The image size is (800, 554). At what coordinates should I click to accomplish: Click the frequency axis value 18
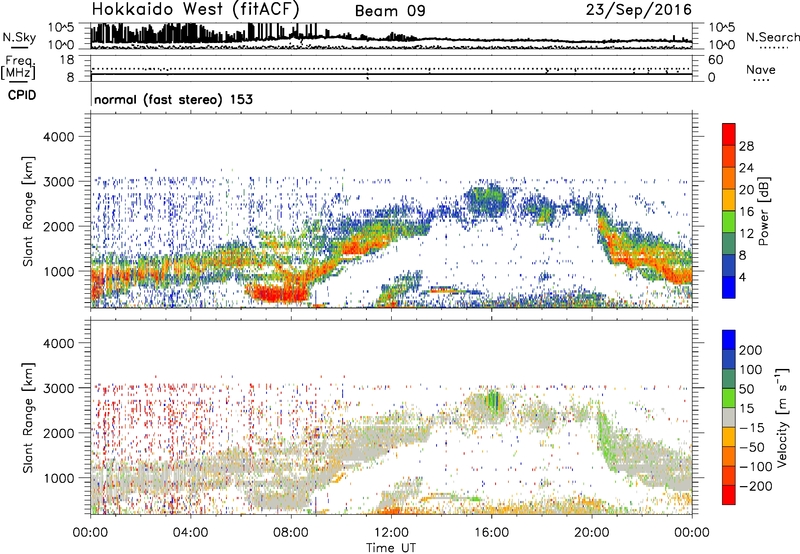67,60
